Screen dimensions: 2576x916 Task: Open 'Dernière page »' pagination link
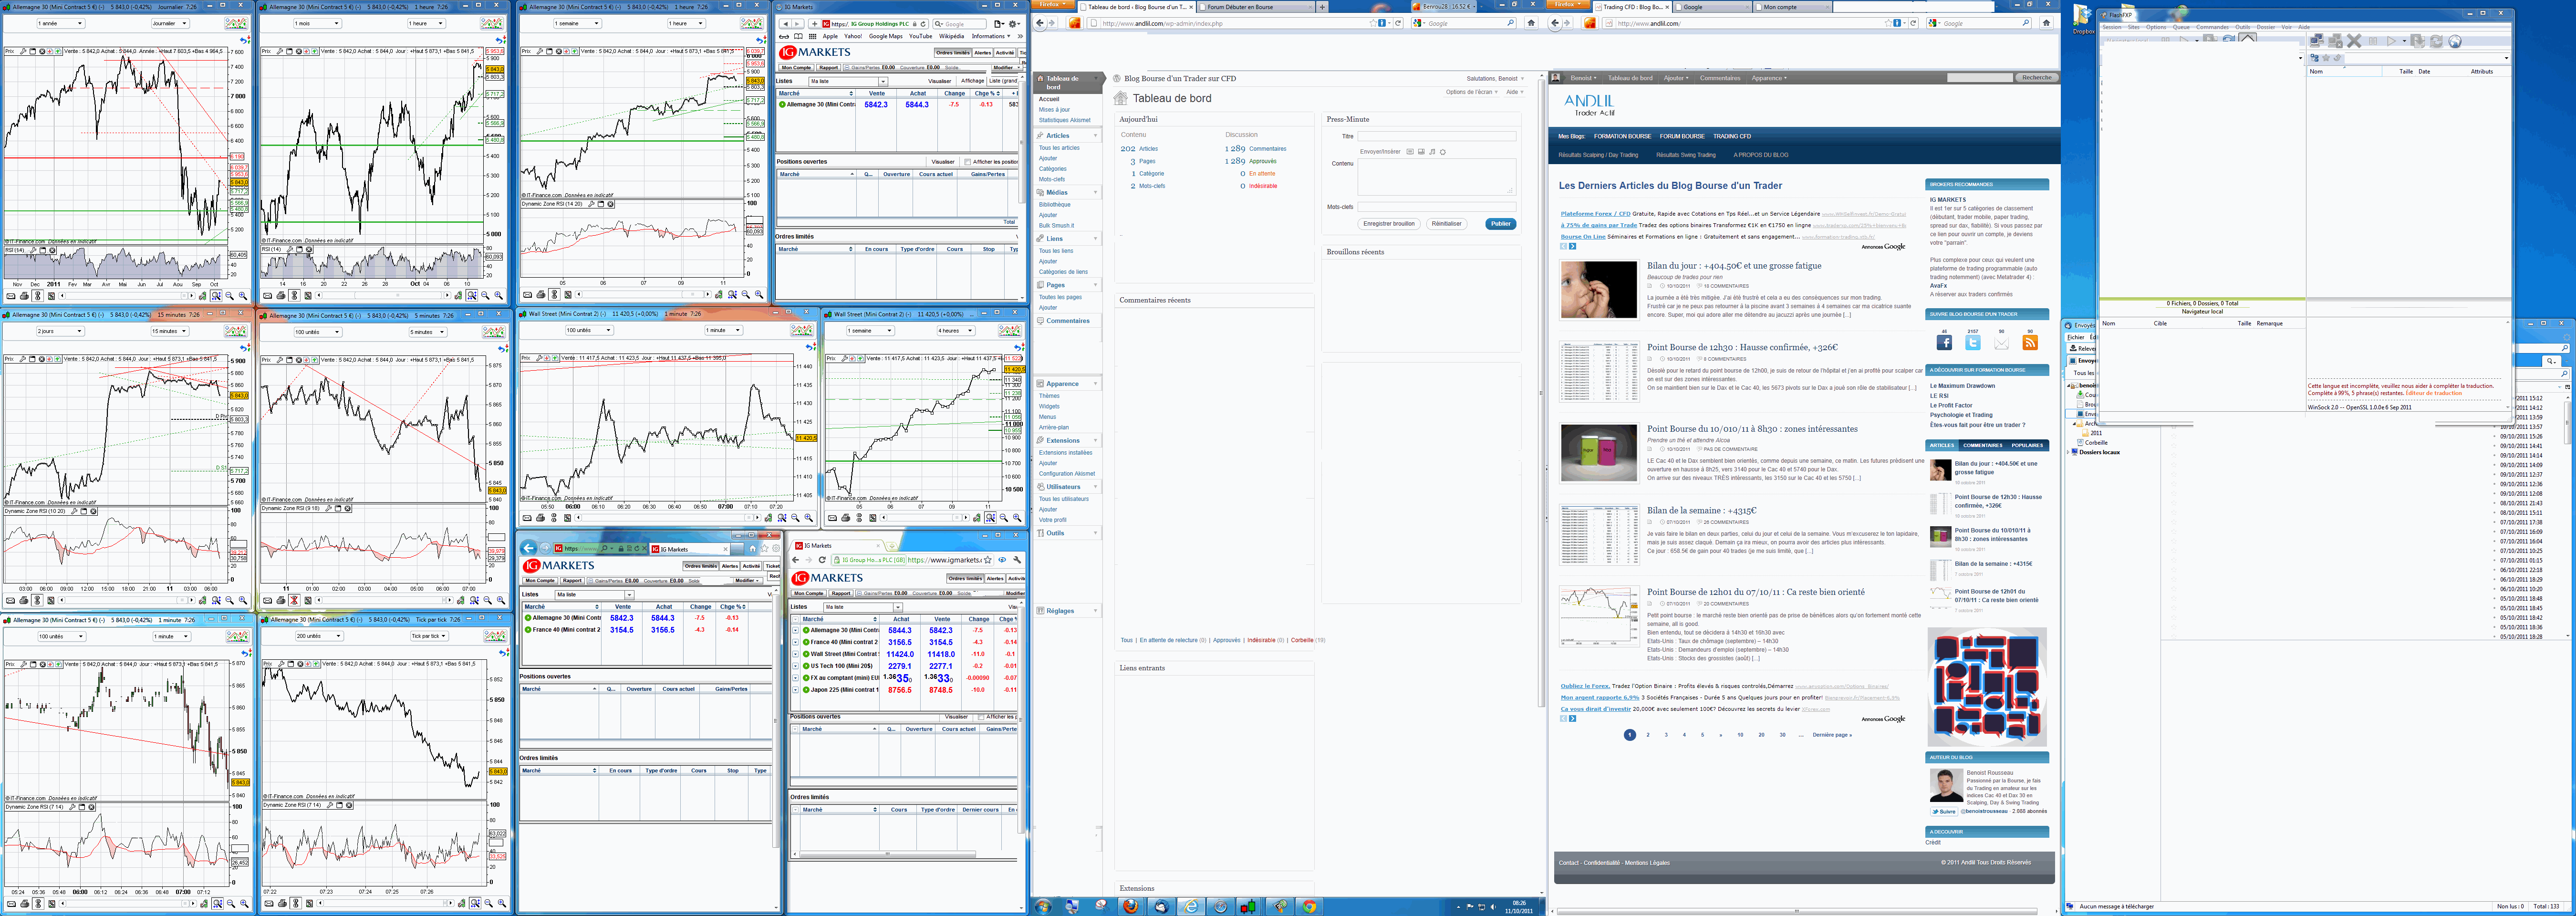pyautogui.click(x=1832, y=735)
